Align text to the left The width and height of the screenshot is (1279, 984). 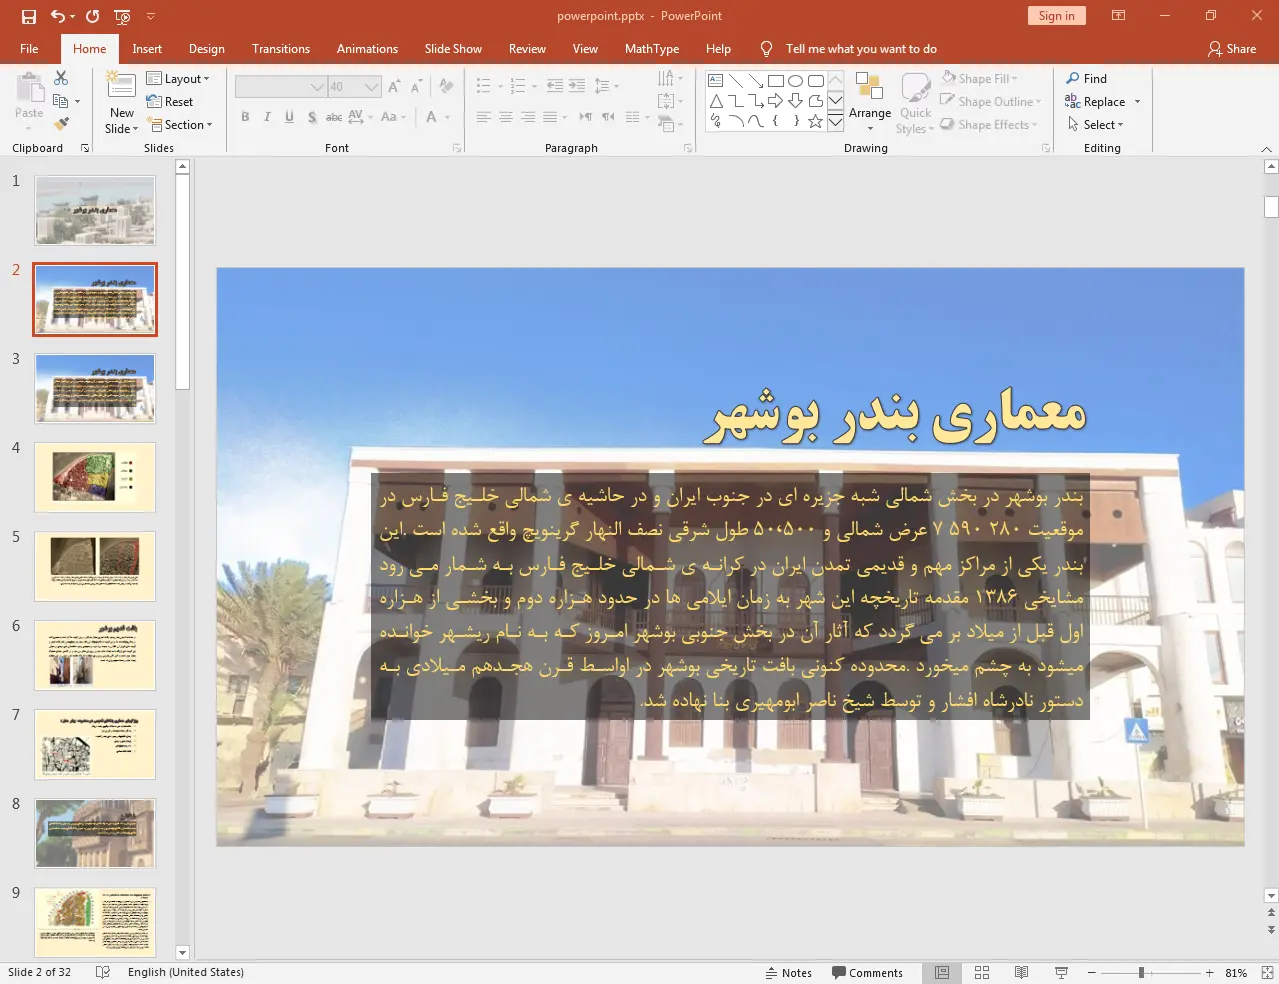click(x=483, y=117)
